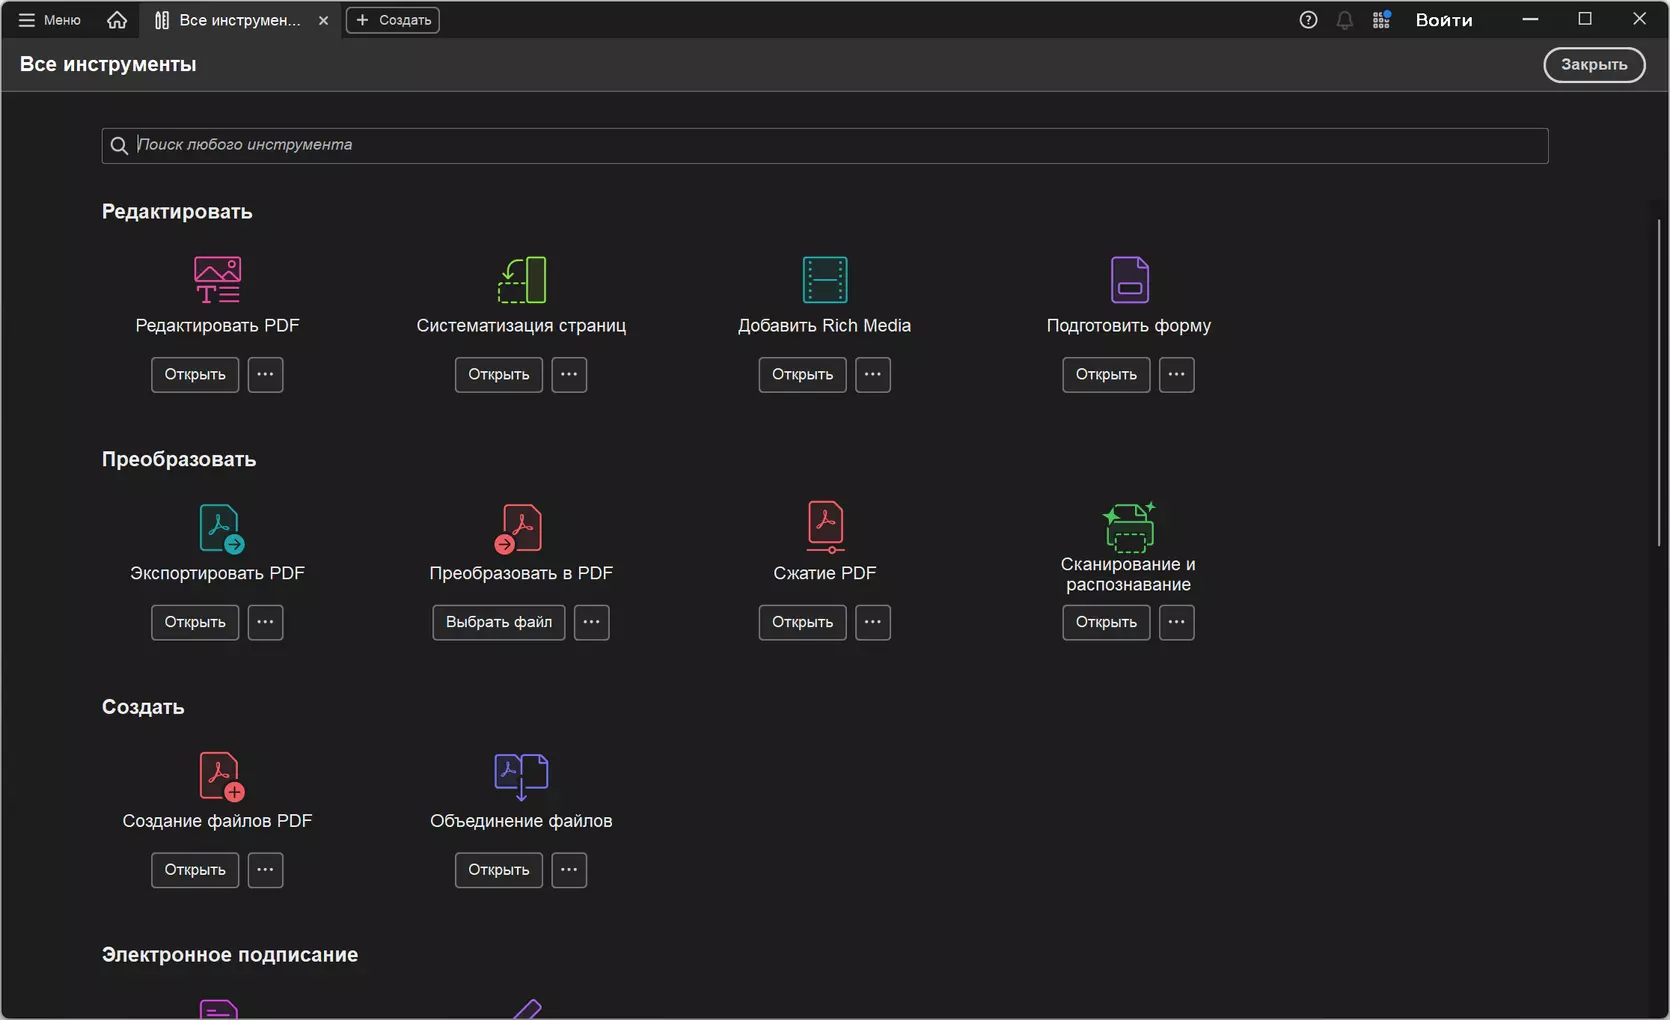
Task: Close the Все инструменты tab
Action: pos(323,20)
